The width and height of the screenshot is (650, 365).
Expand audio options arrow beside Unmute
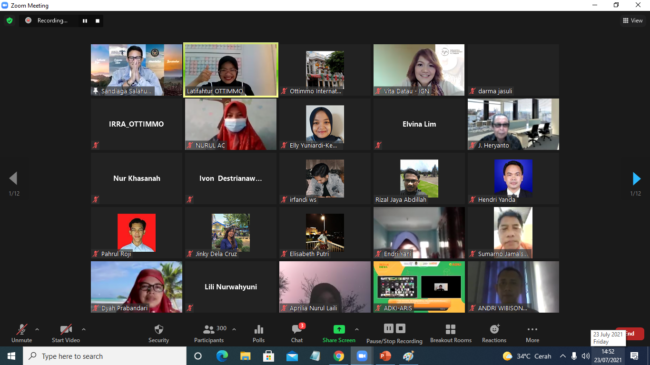point(37,329)
